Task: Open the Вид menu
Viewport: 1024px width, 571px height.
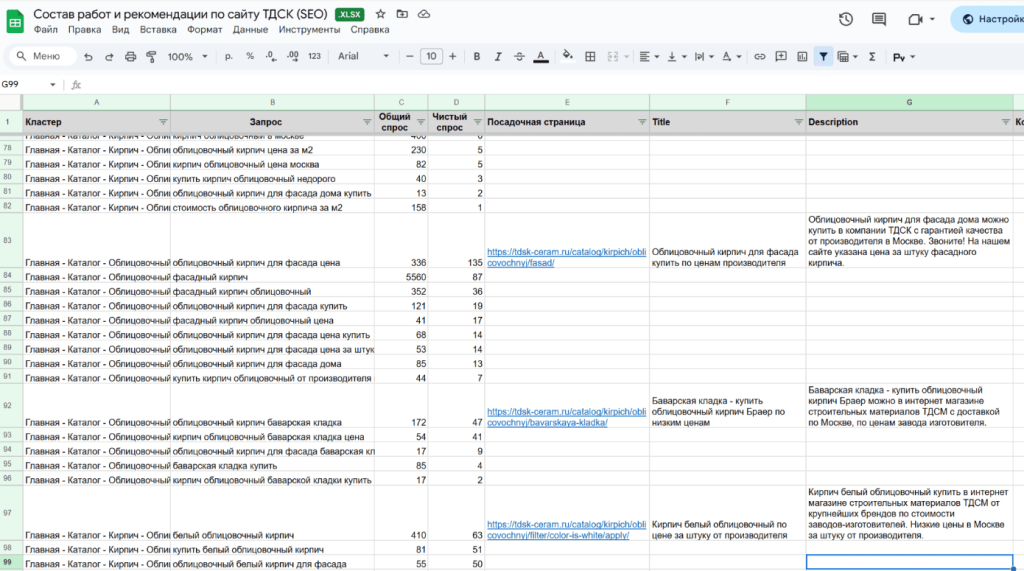Action: tap(120, 30)
